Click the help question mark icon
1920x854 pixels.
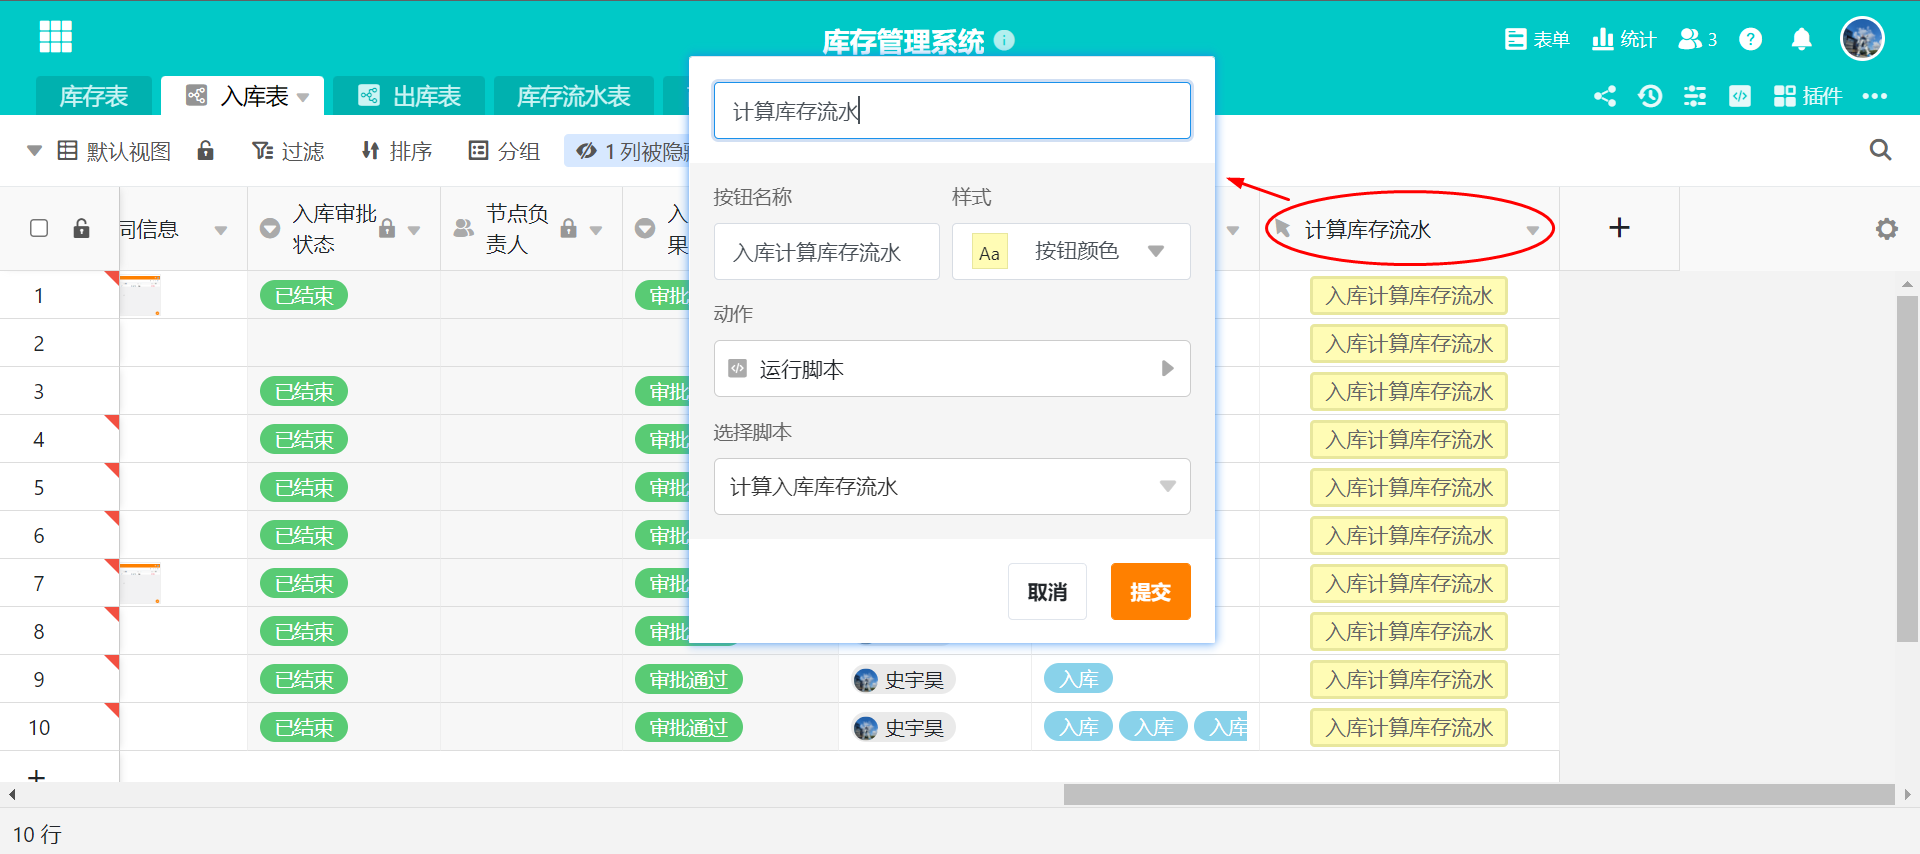click(x=1750, y=39)
